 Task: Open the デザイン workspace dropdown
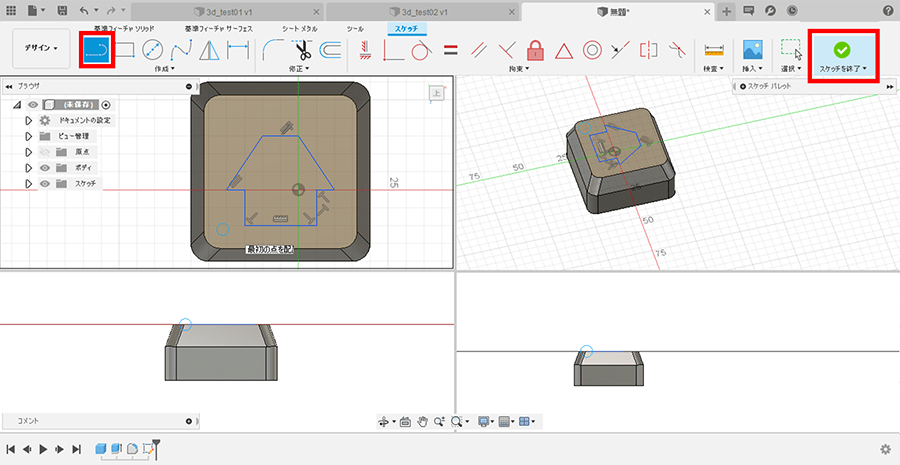pos(41,48)
